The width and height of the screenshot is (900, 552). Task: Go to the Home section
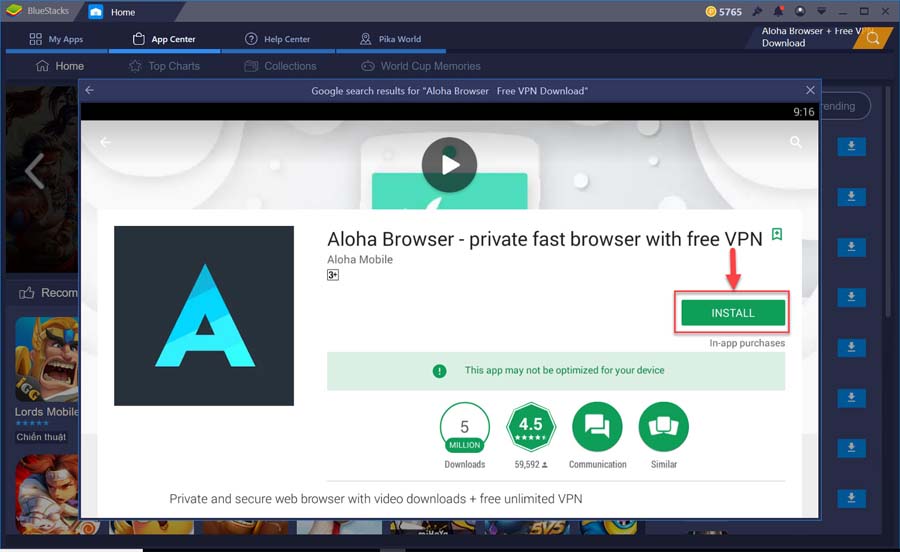pos(60,66)
